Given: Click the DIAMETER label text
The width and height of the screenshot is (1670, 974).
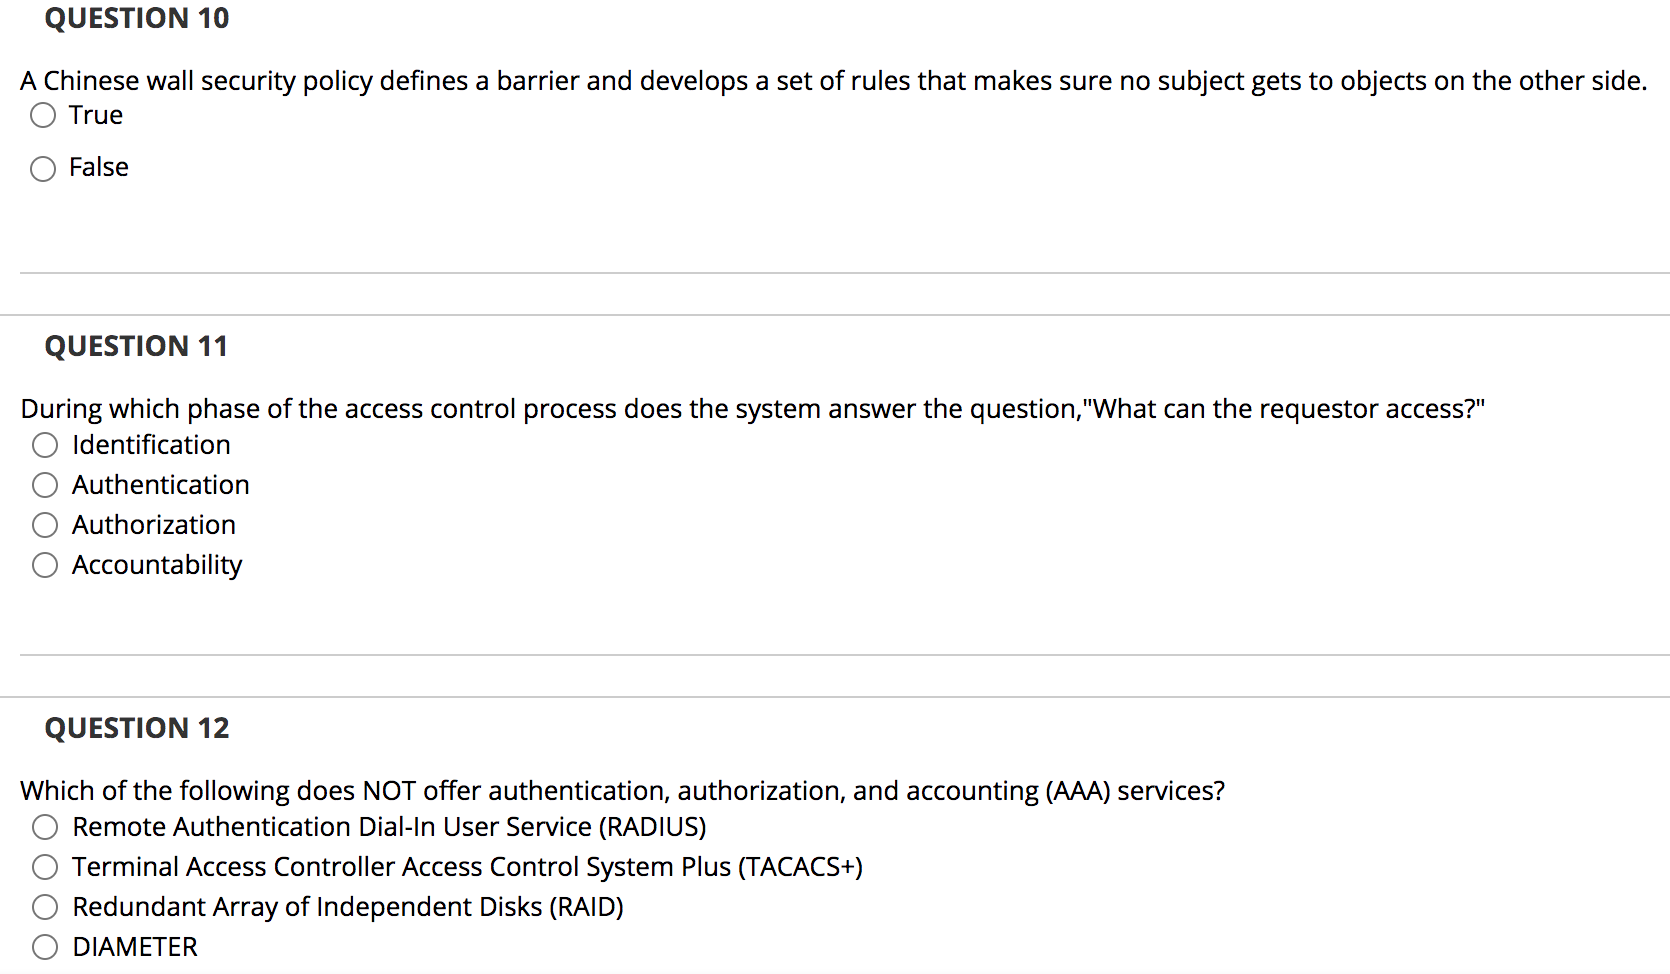Looking at the screenshot, I should pos(134,946).
